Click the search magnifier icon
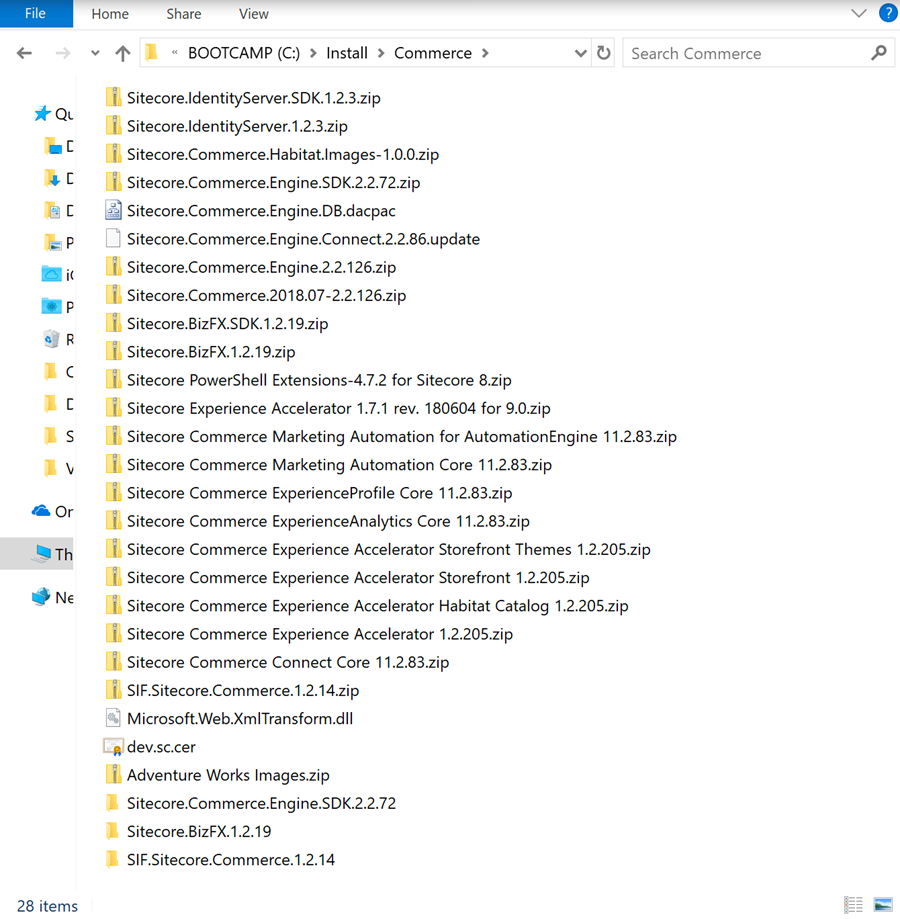900x919 pixels. click(x=878, y=53)
